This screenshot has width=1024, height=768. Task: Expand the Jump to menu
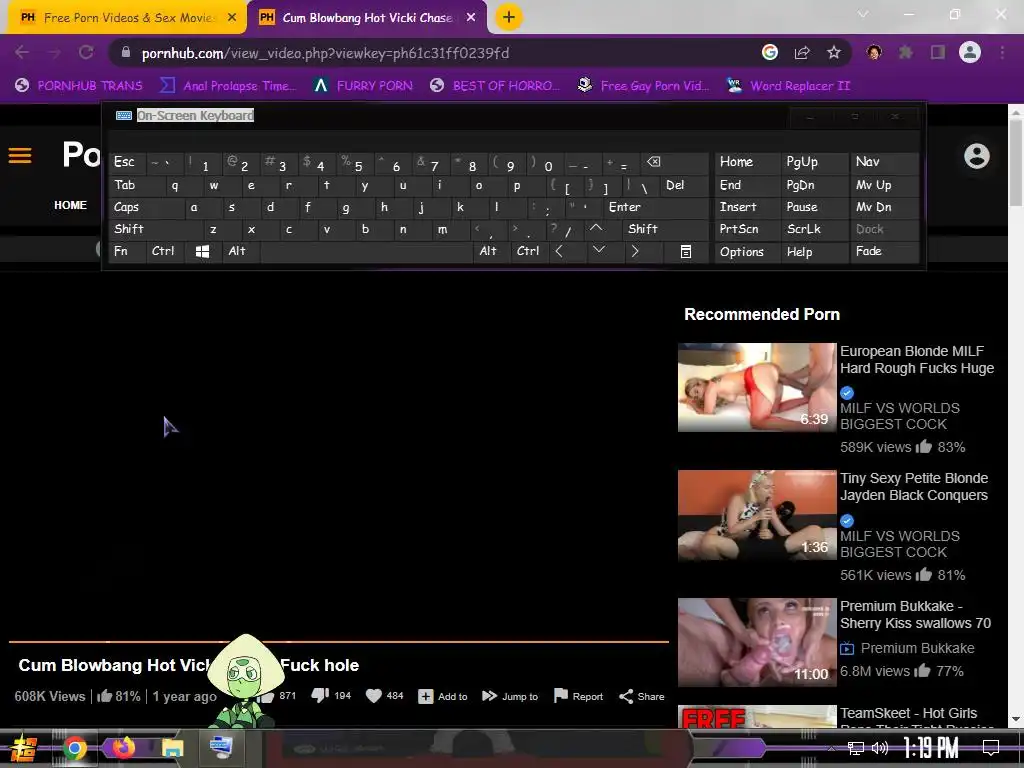(x=510, y=696)
